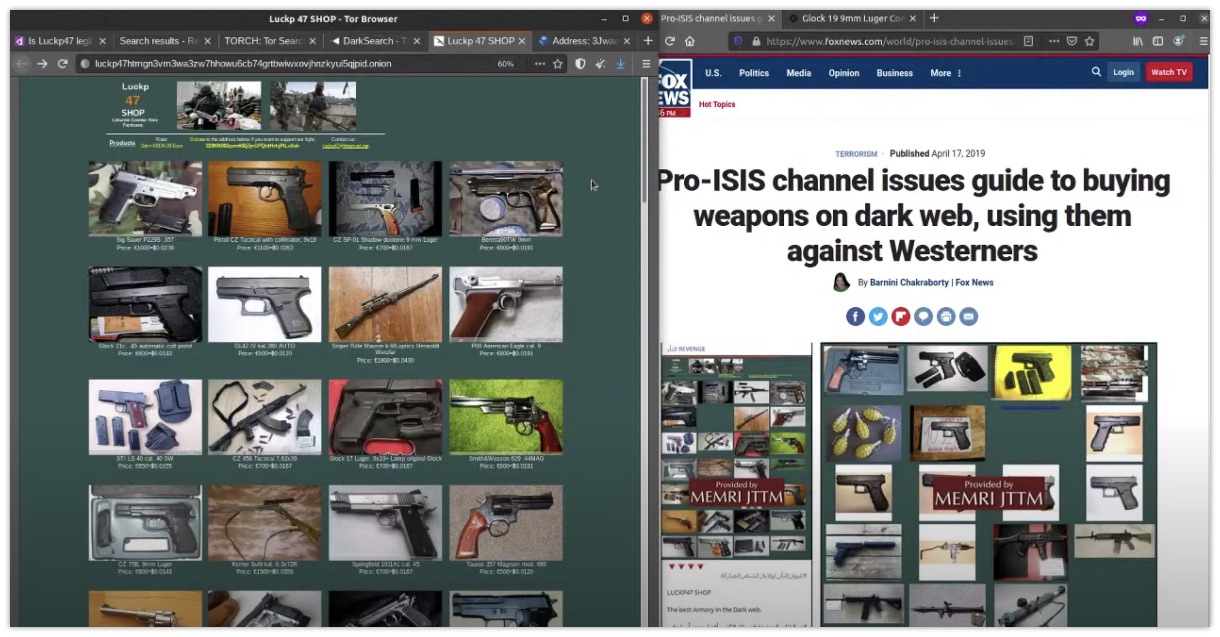Open the Business section on Fox News
Viewport: 1220px width, 637px height.
click(894, 73)
